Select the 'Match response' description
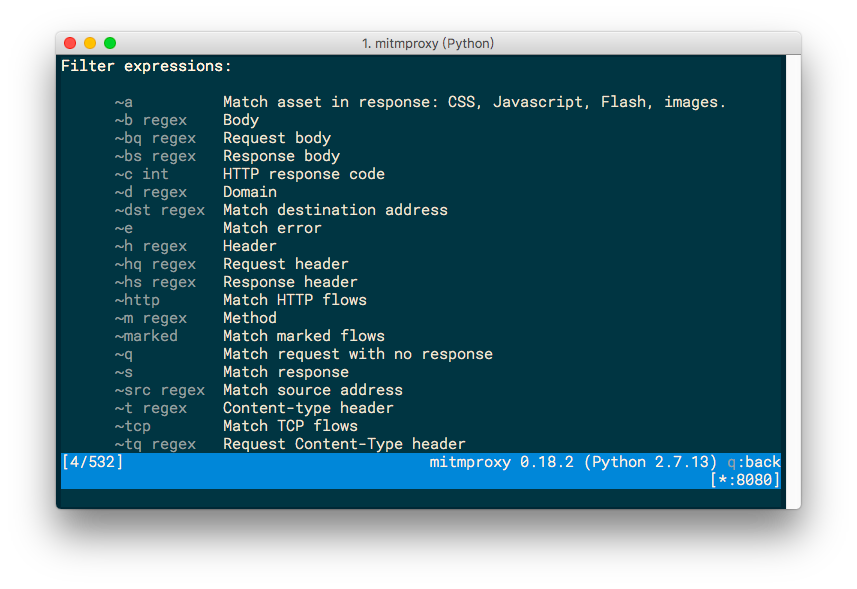 (x=286, y=373)
